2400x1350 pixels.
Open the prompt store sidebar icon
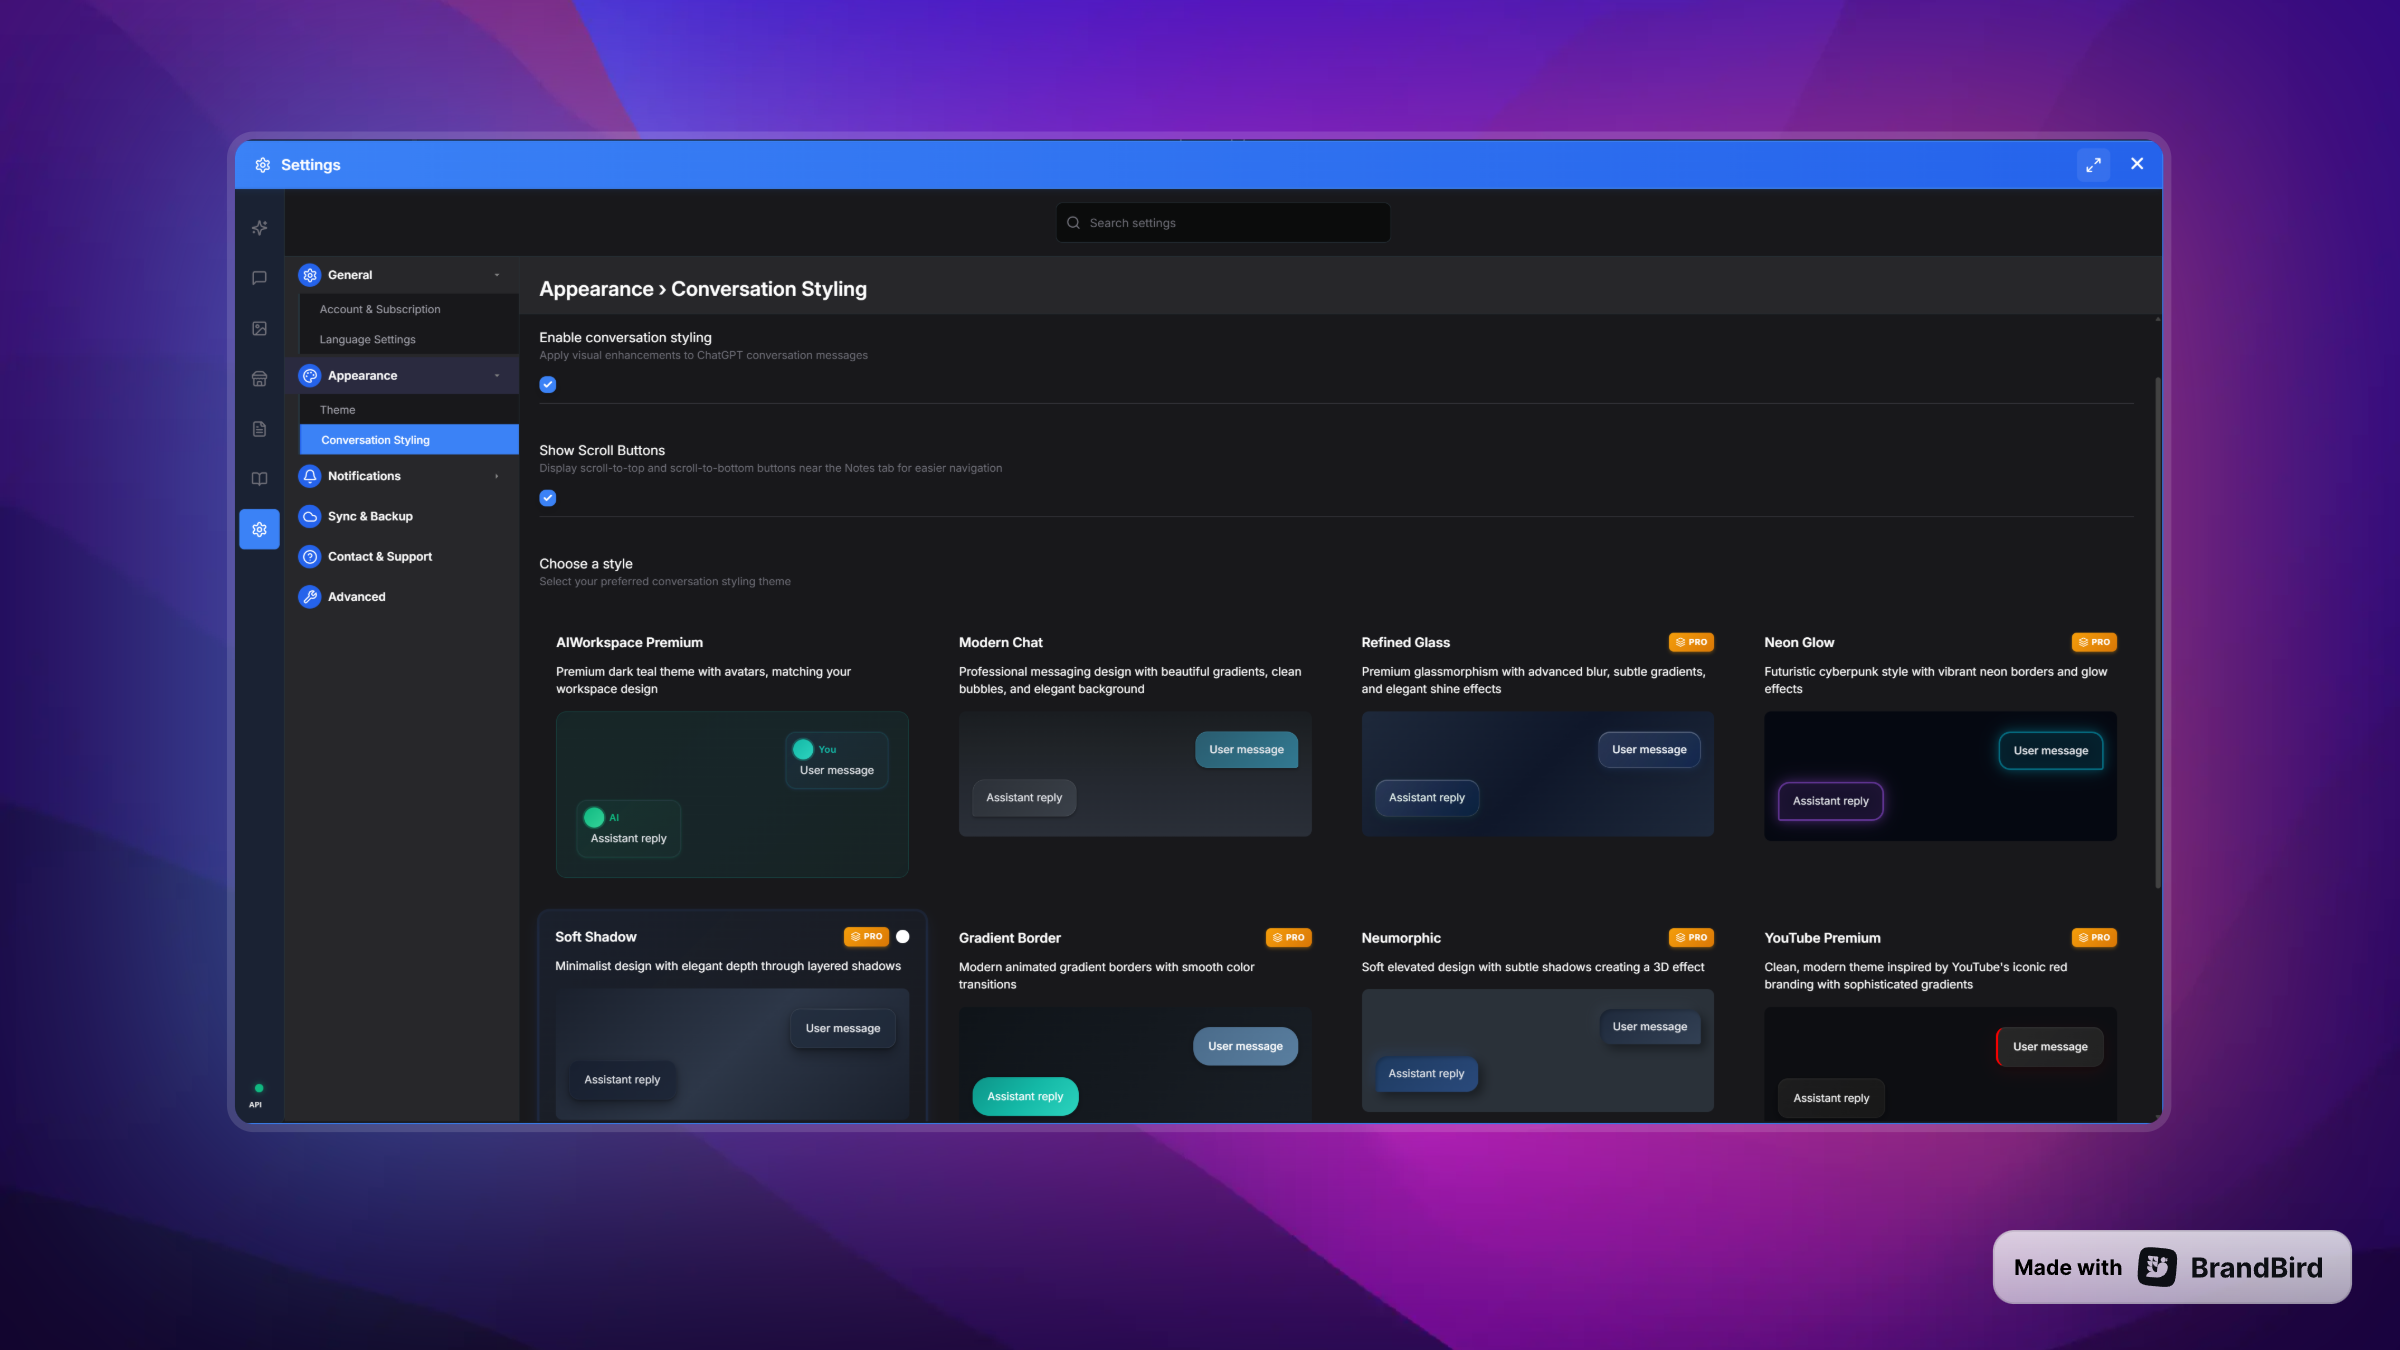(x=259, y=378)
